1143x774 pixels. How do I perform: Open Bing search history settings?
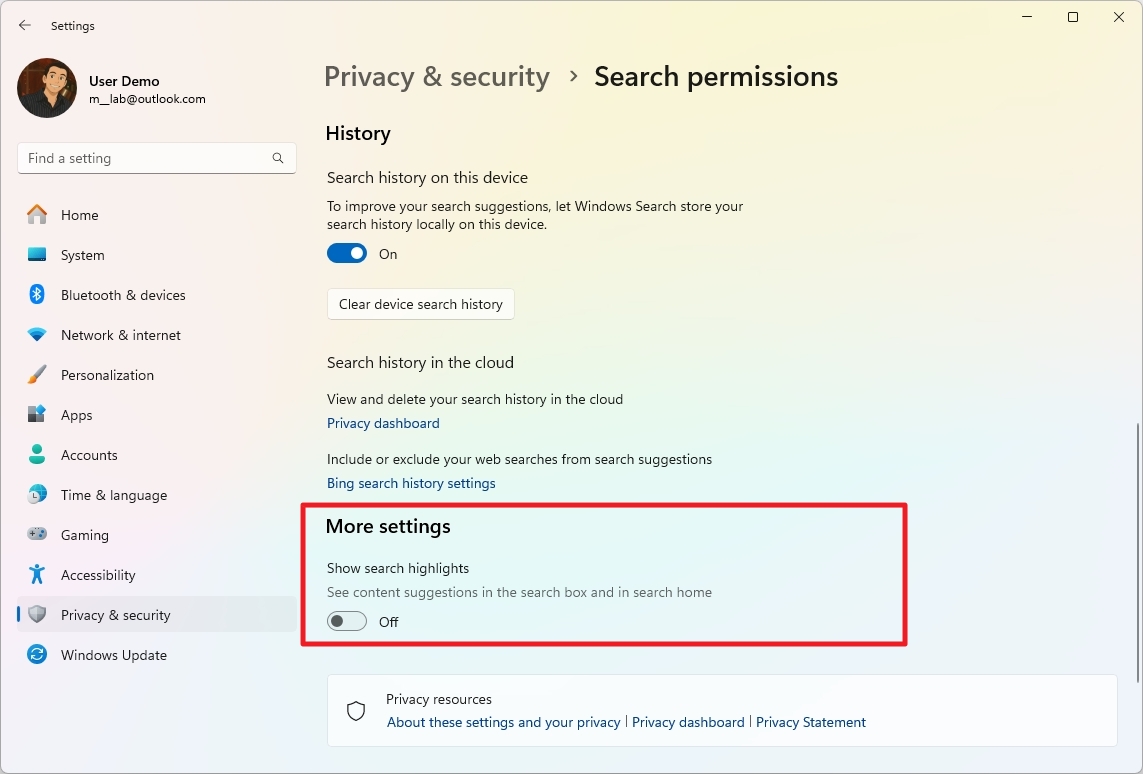411,483
